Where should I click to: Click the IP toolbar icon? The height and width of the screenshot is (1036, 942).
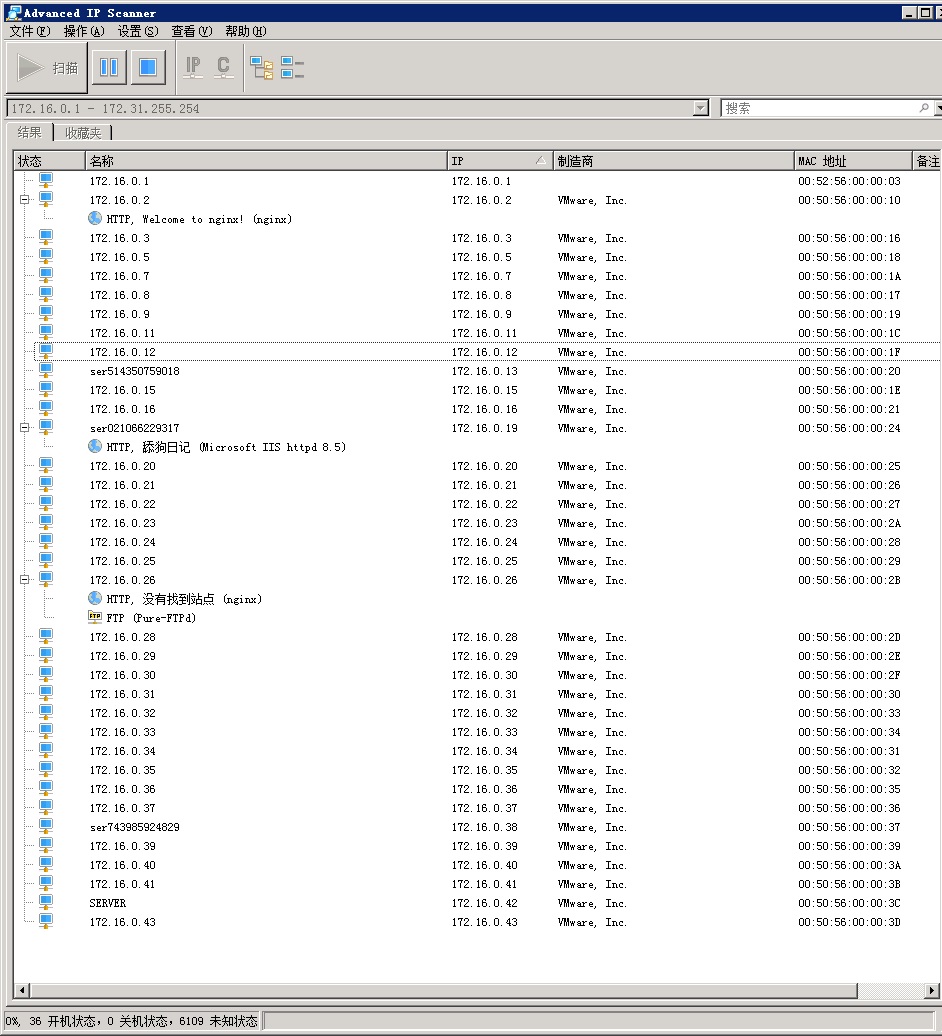pos(193,67)
